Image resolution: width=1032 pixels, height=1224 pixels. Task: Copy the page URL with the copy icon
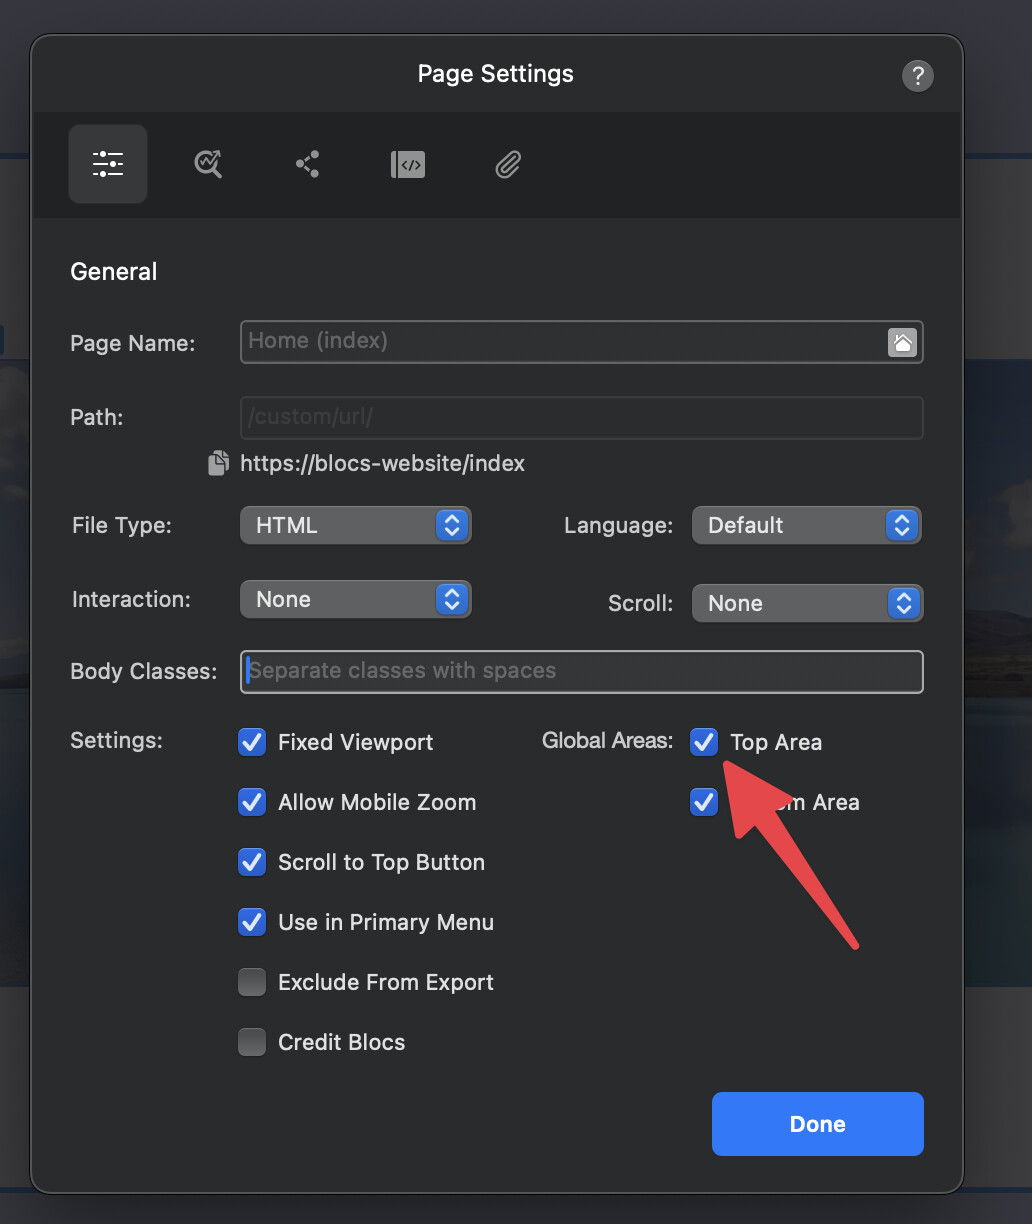218,463
